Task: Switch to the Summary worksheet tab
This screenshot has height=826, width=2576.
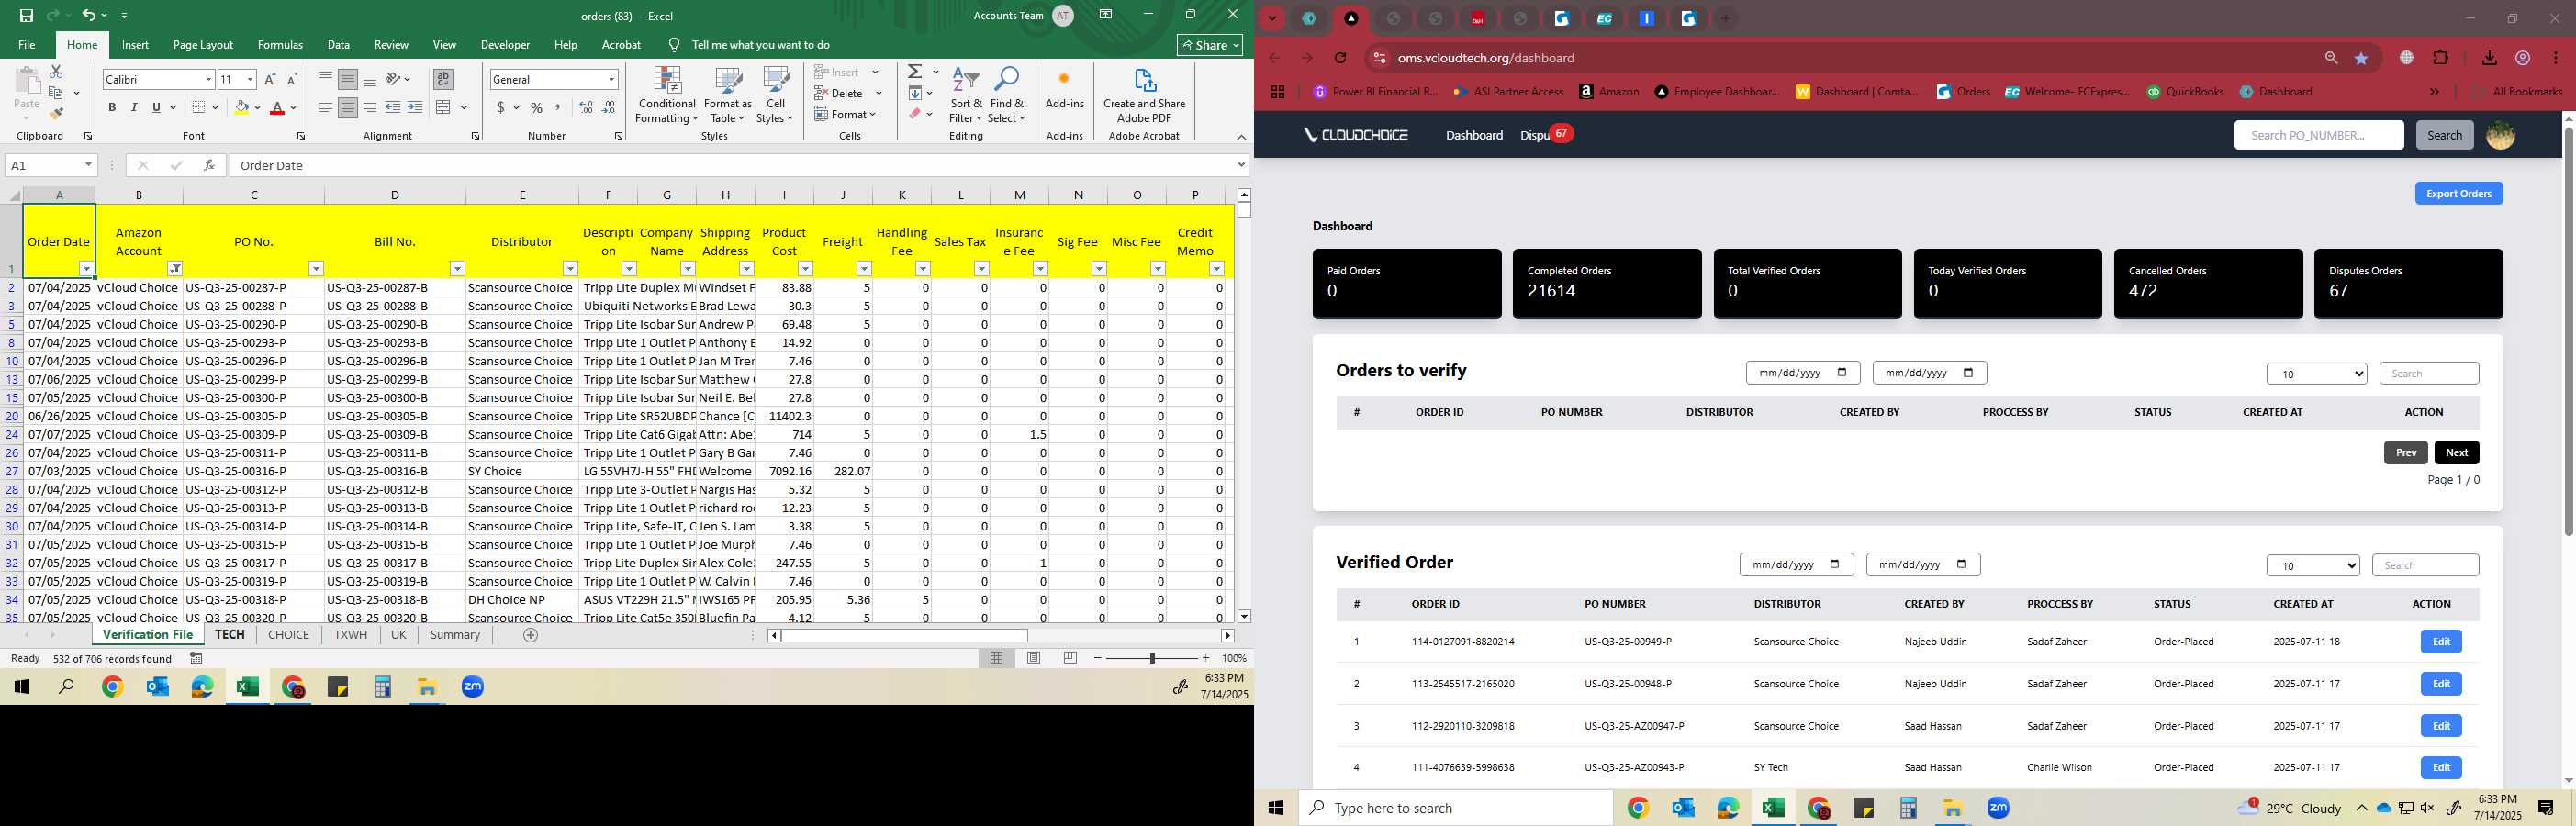Action: click(455, 635)
